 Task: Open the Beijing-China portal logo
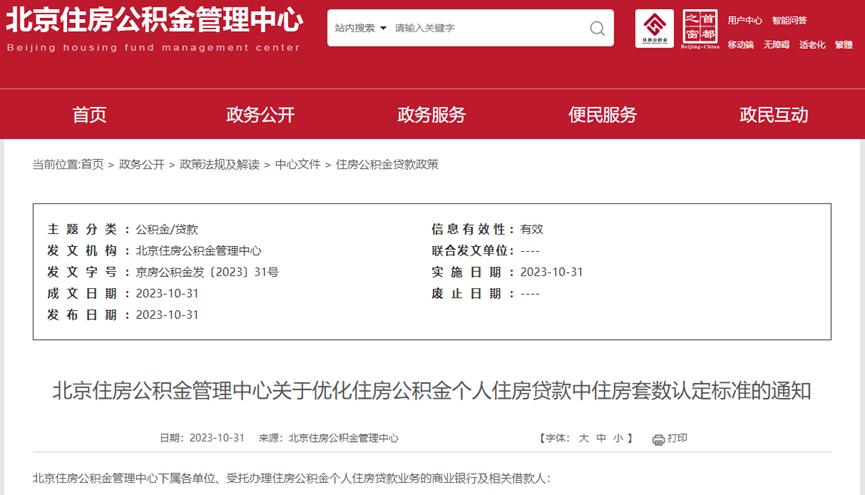point(700,29)
